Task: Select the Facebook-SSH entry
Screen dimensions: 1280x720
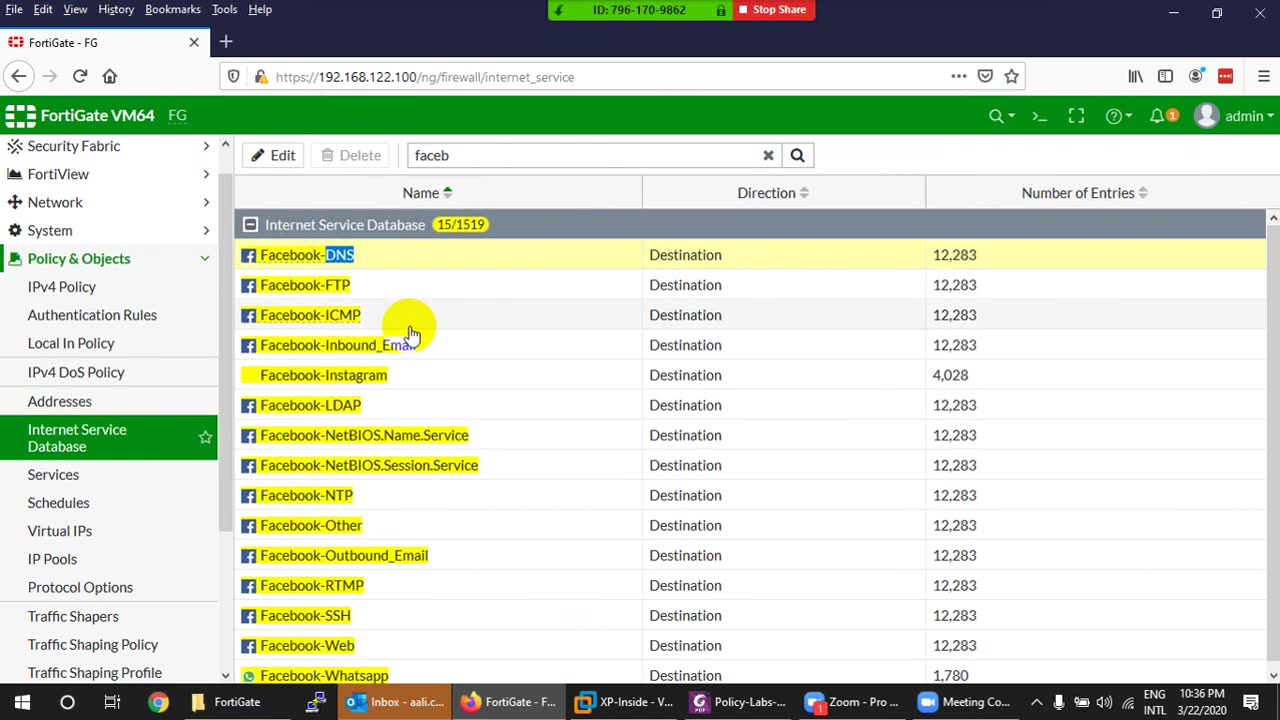Action: coord(305,615)
